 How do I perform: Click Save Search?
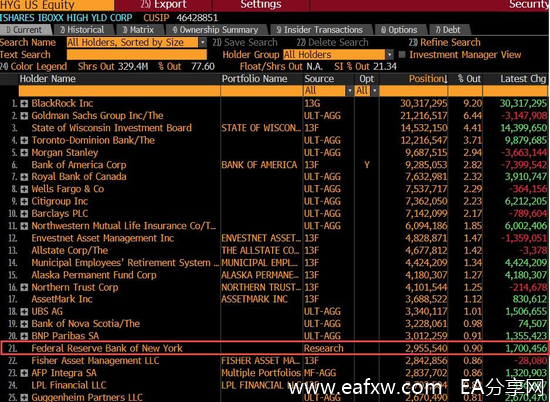pyautogui.click(x=244, y=42)
